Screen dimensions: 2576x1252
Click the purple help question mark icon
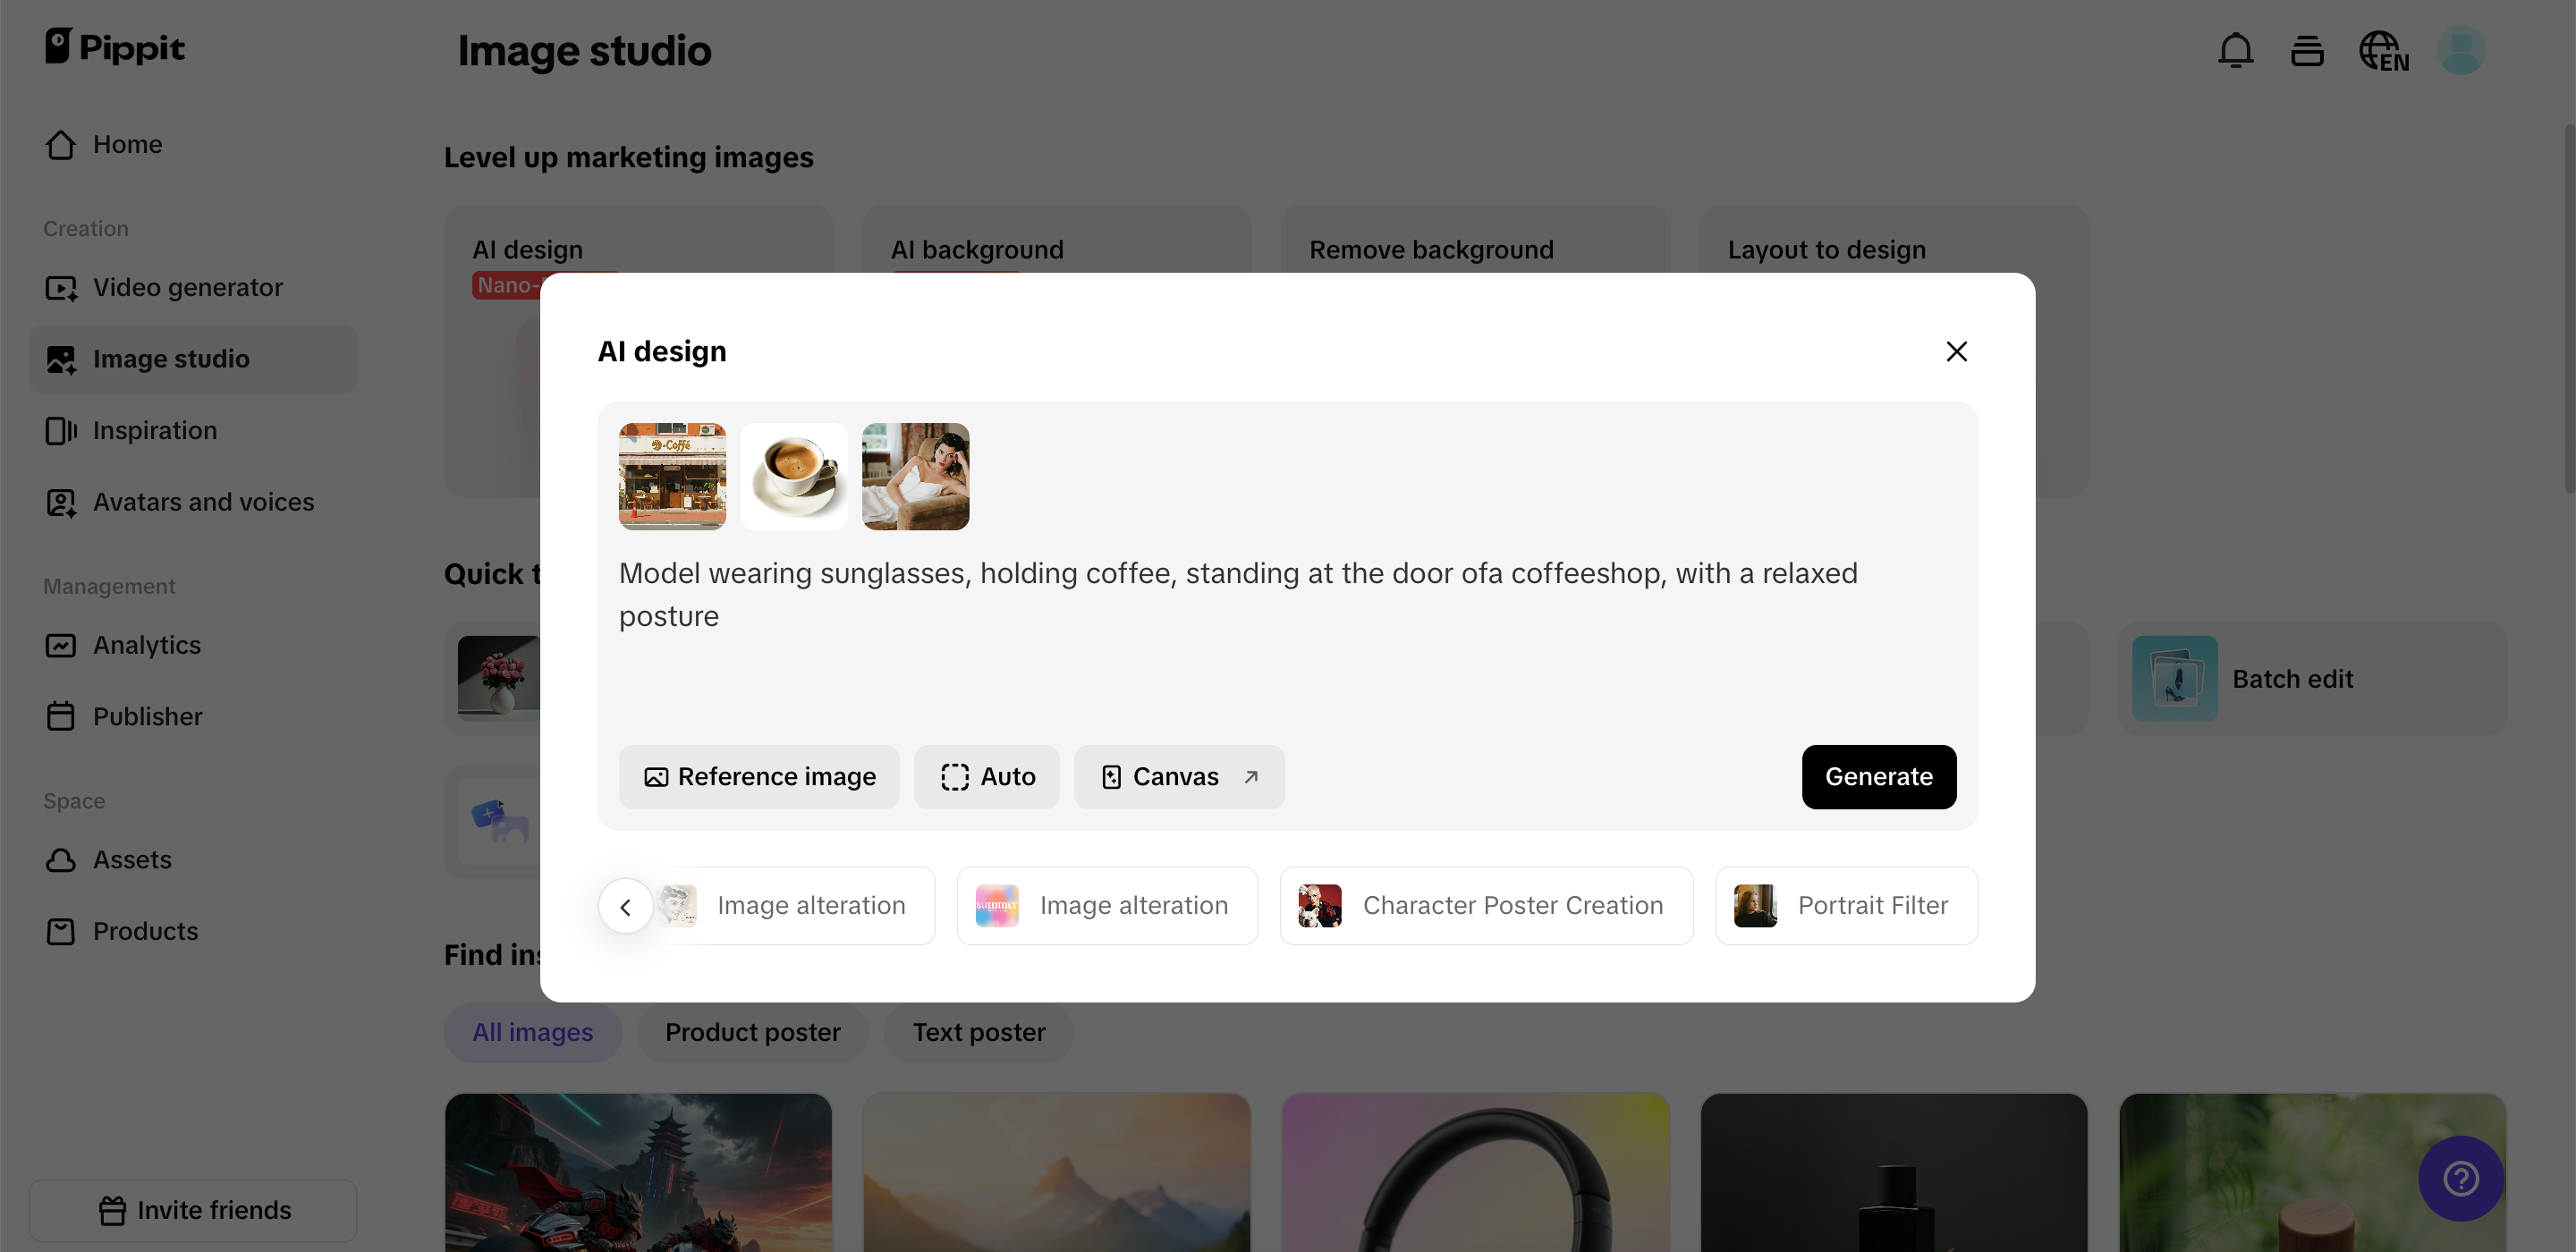[2460, 1178]
